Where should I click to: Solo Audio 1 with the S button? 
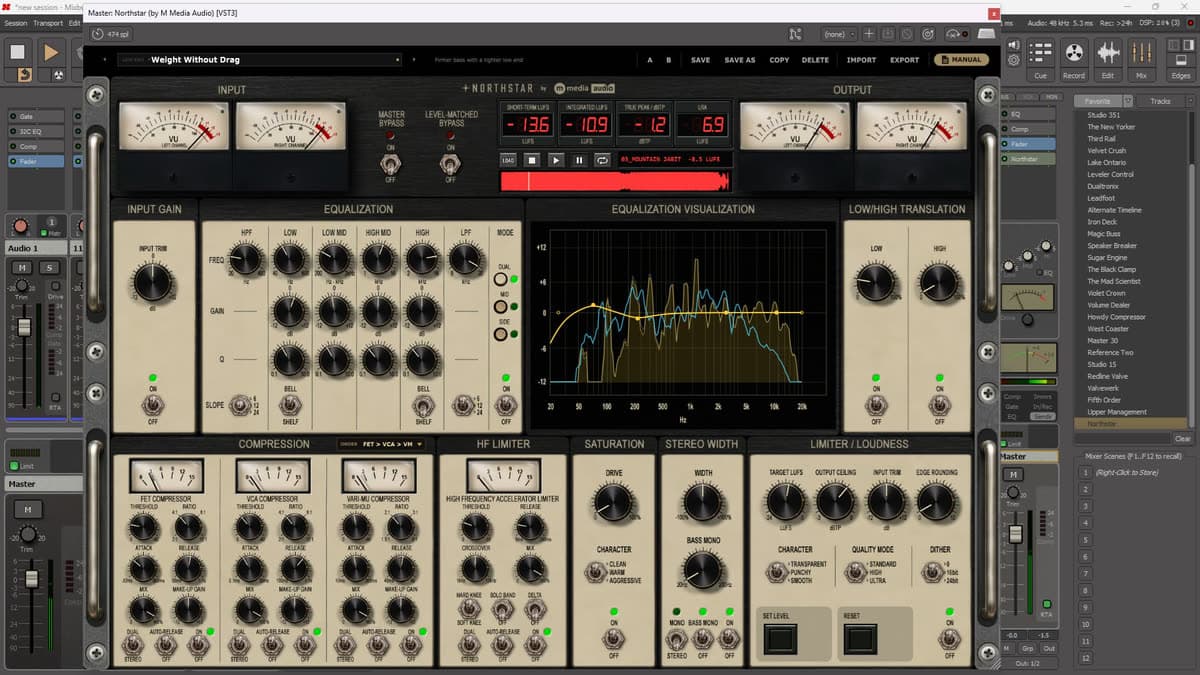click(x=48, y=268)
